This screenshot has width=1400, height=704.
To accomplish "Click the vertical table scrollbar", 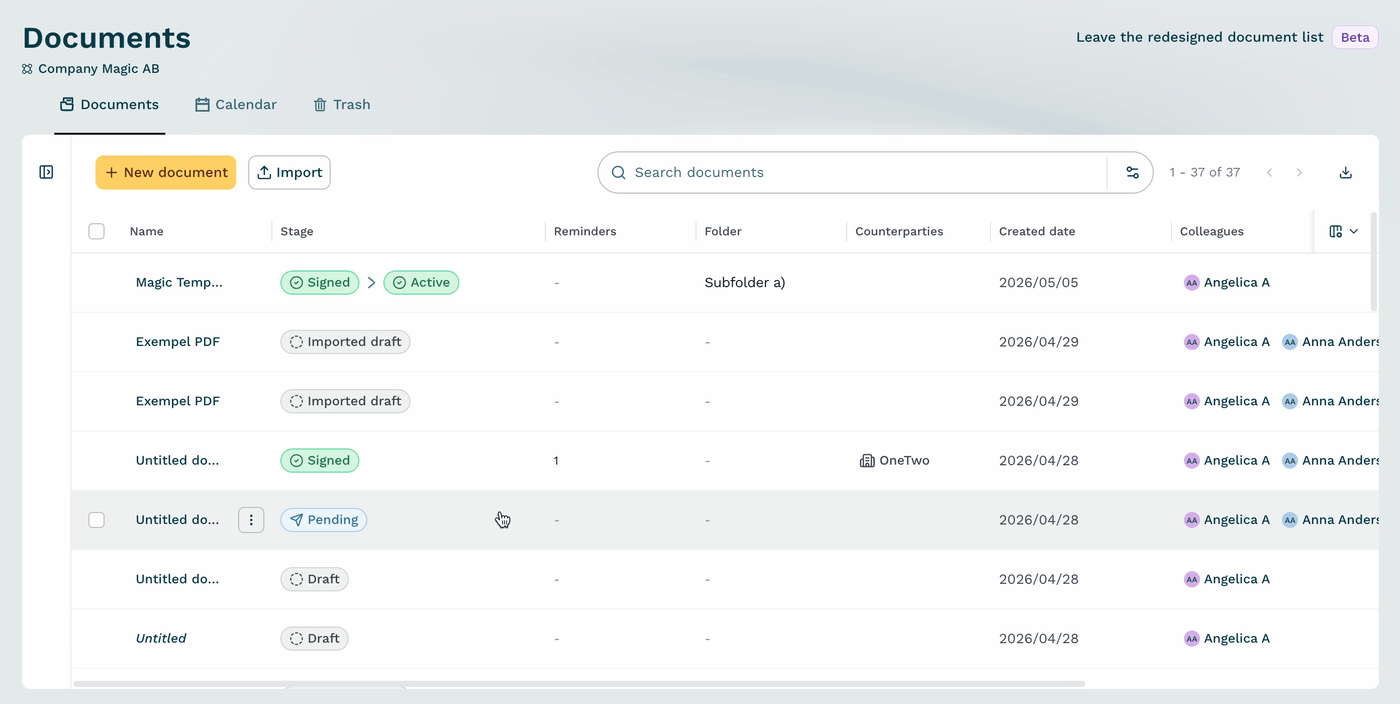I will click(1374, 262).
